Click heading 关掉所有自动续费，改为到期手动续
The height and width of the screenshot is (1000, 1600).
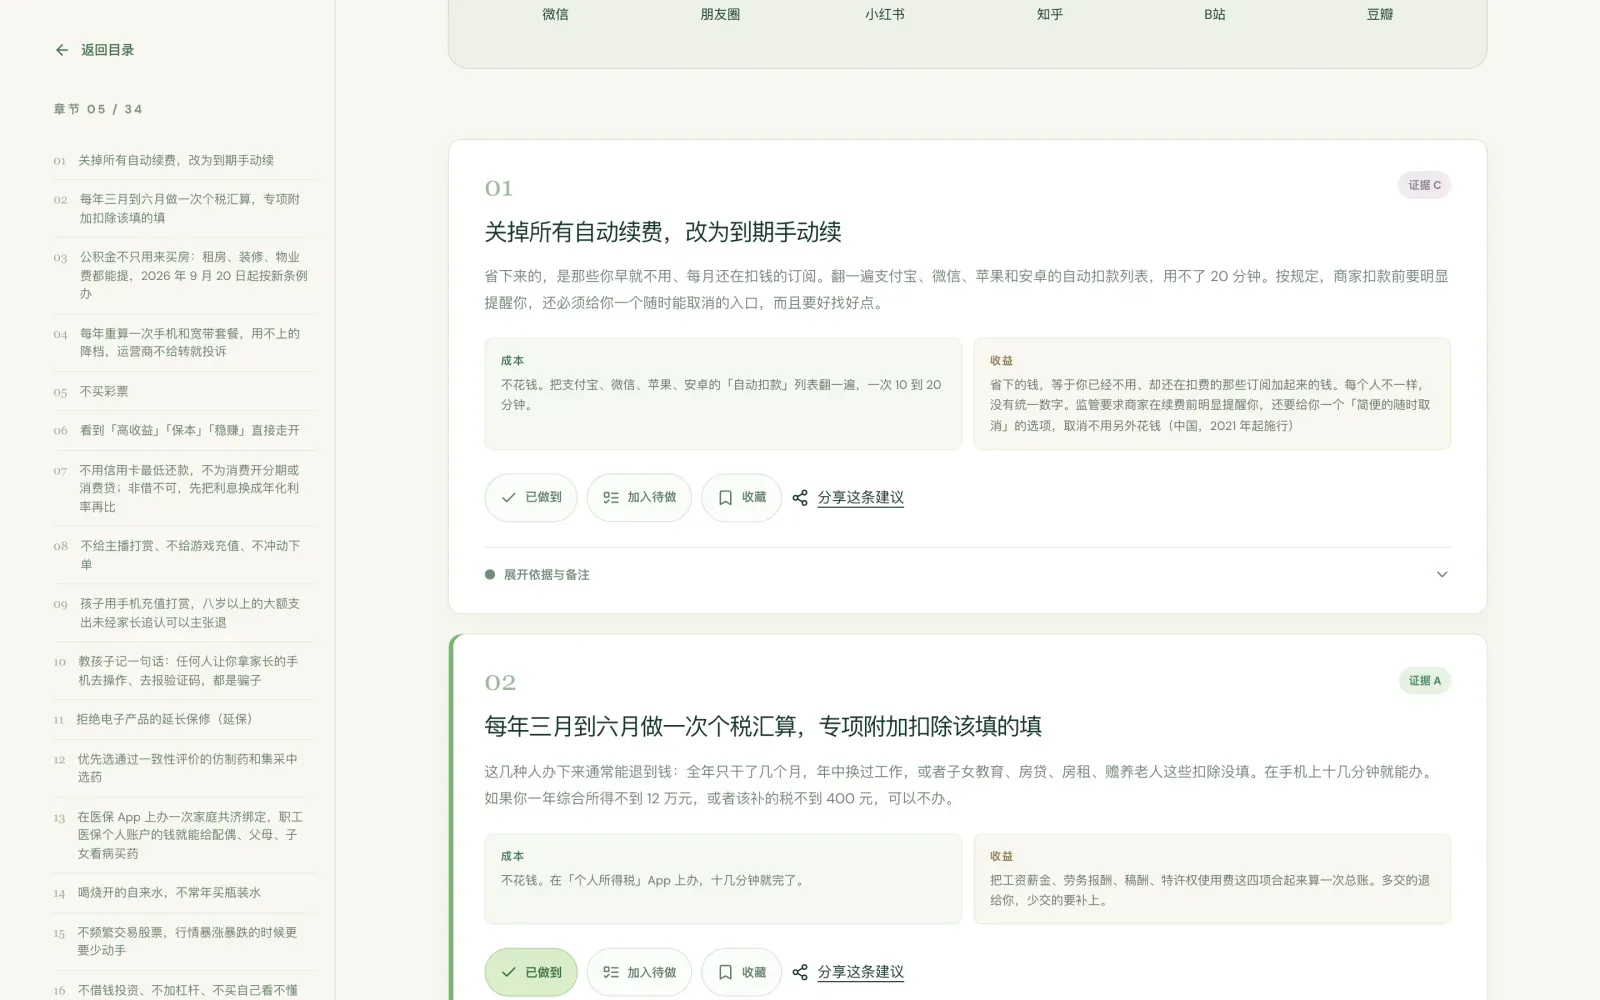[x=663, y=232]
